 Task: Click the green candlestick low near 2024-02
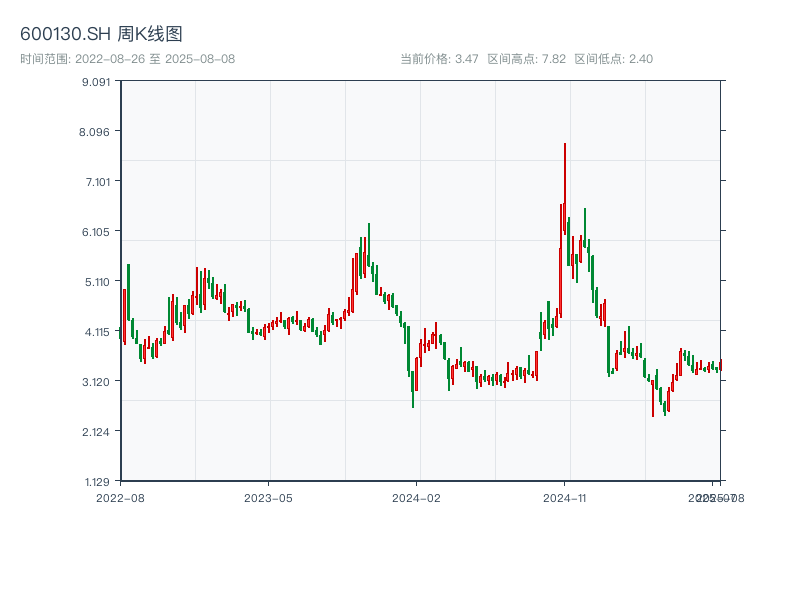click(413, 390)
